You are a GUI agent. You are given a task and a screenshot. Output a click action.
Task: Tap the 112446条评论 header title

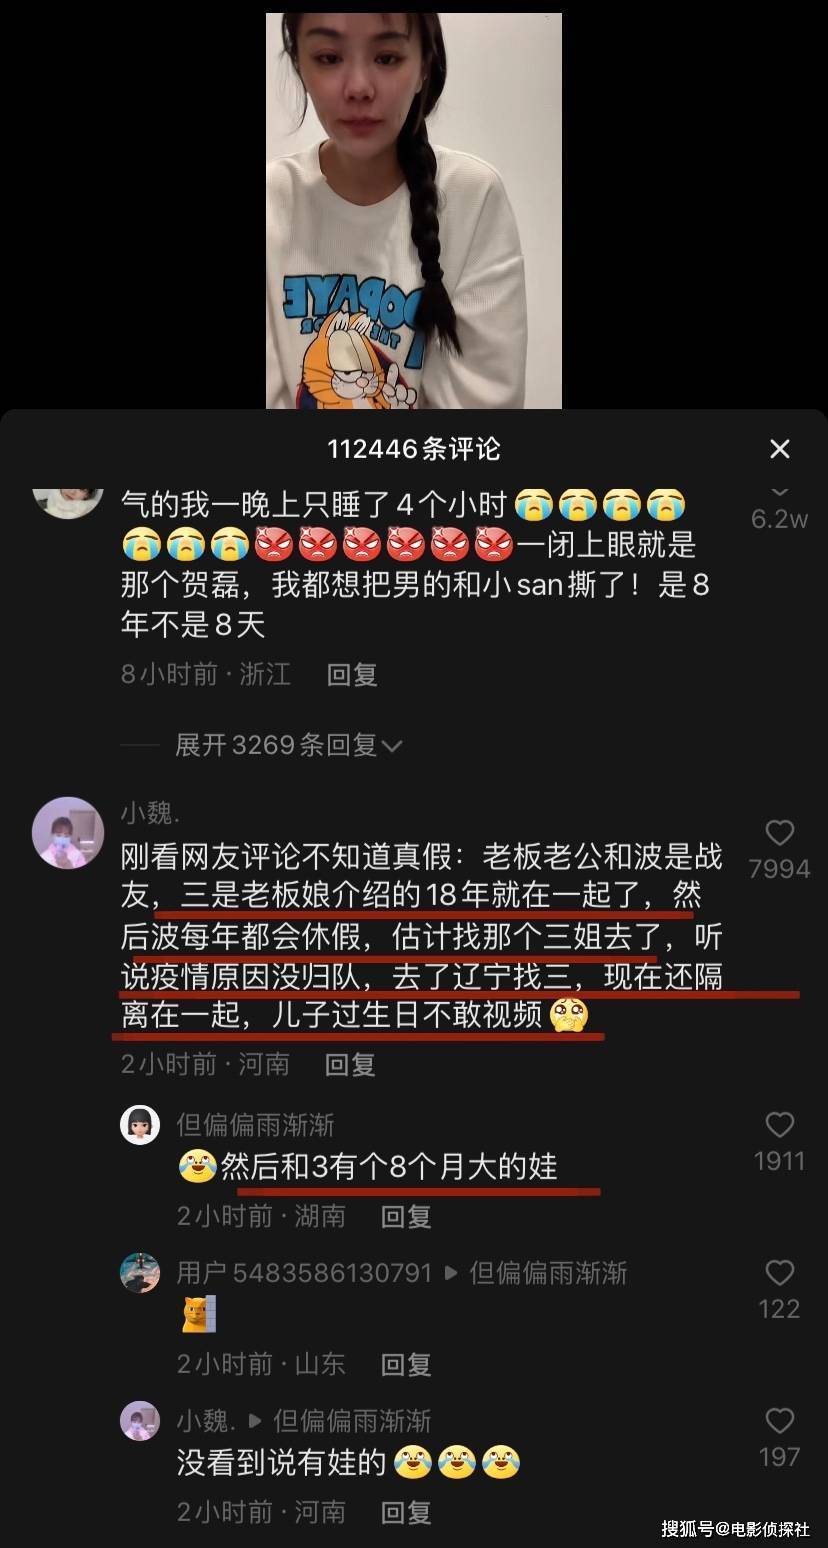(414, 449)
